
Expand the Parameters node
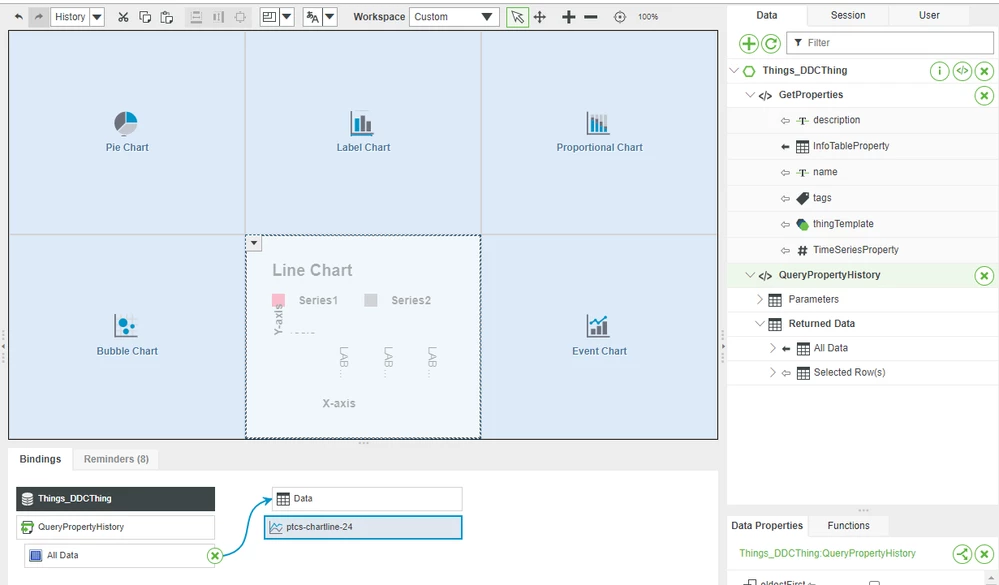point(759,300)
